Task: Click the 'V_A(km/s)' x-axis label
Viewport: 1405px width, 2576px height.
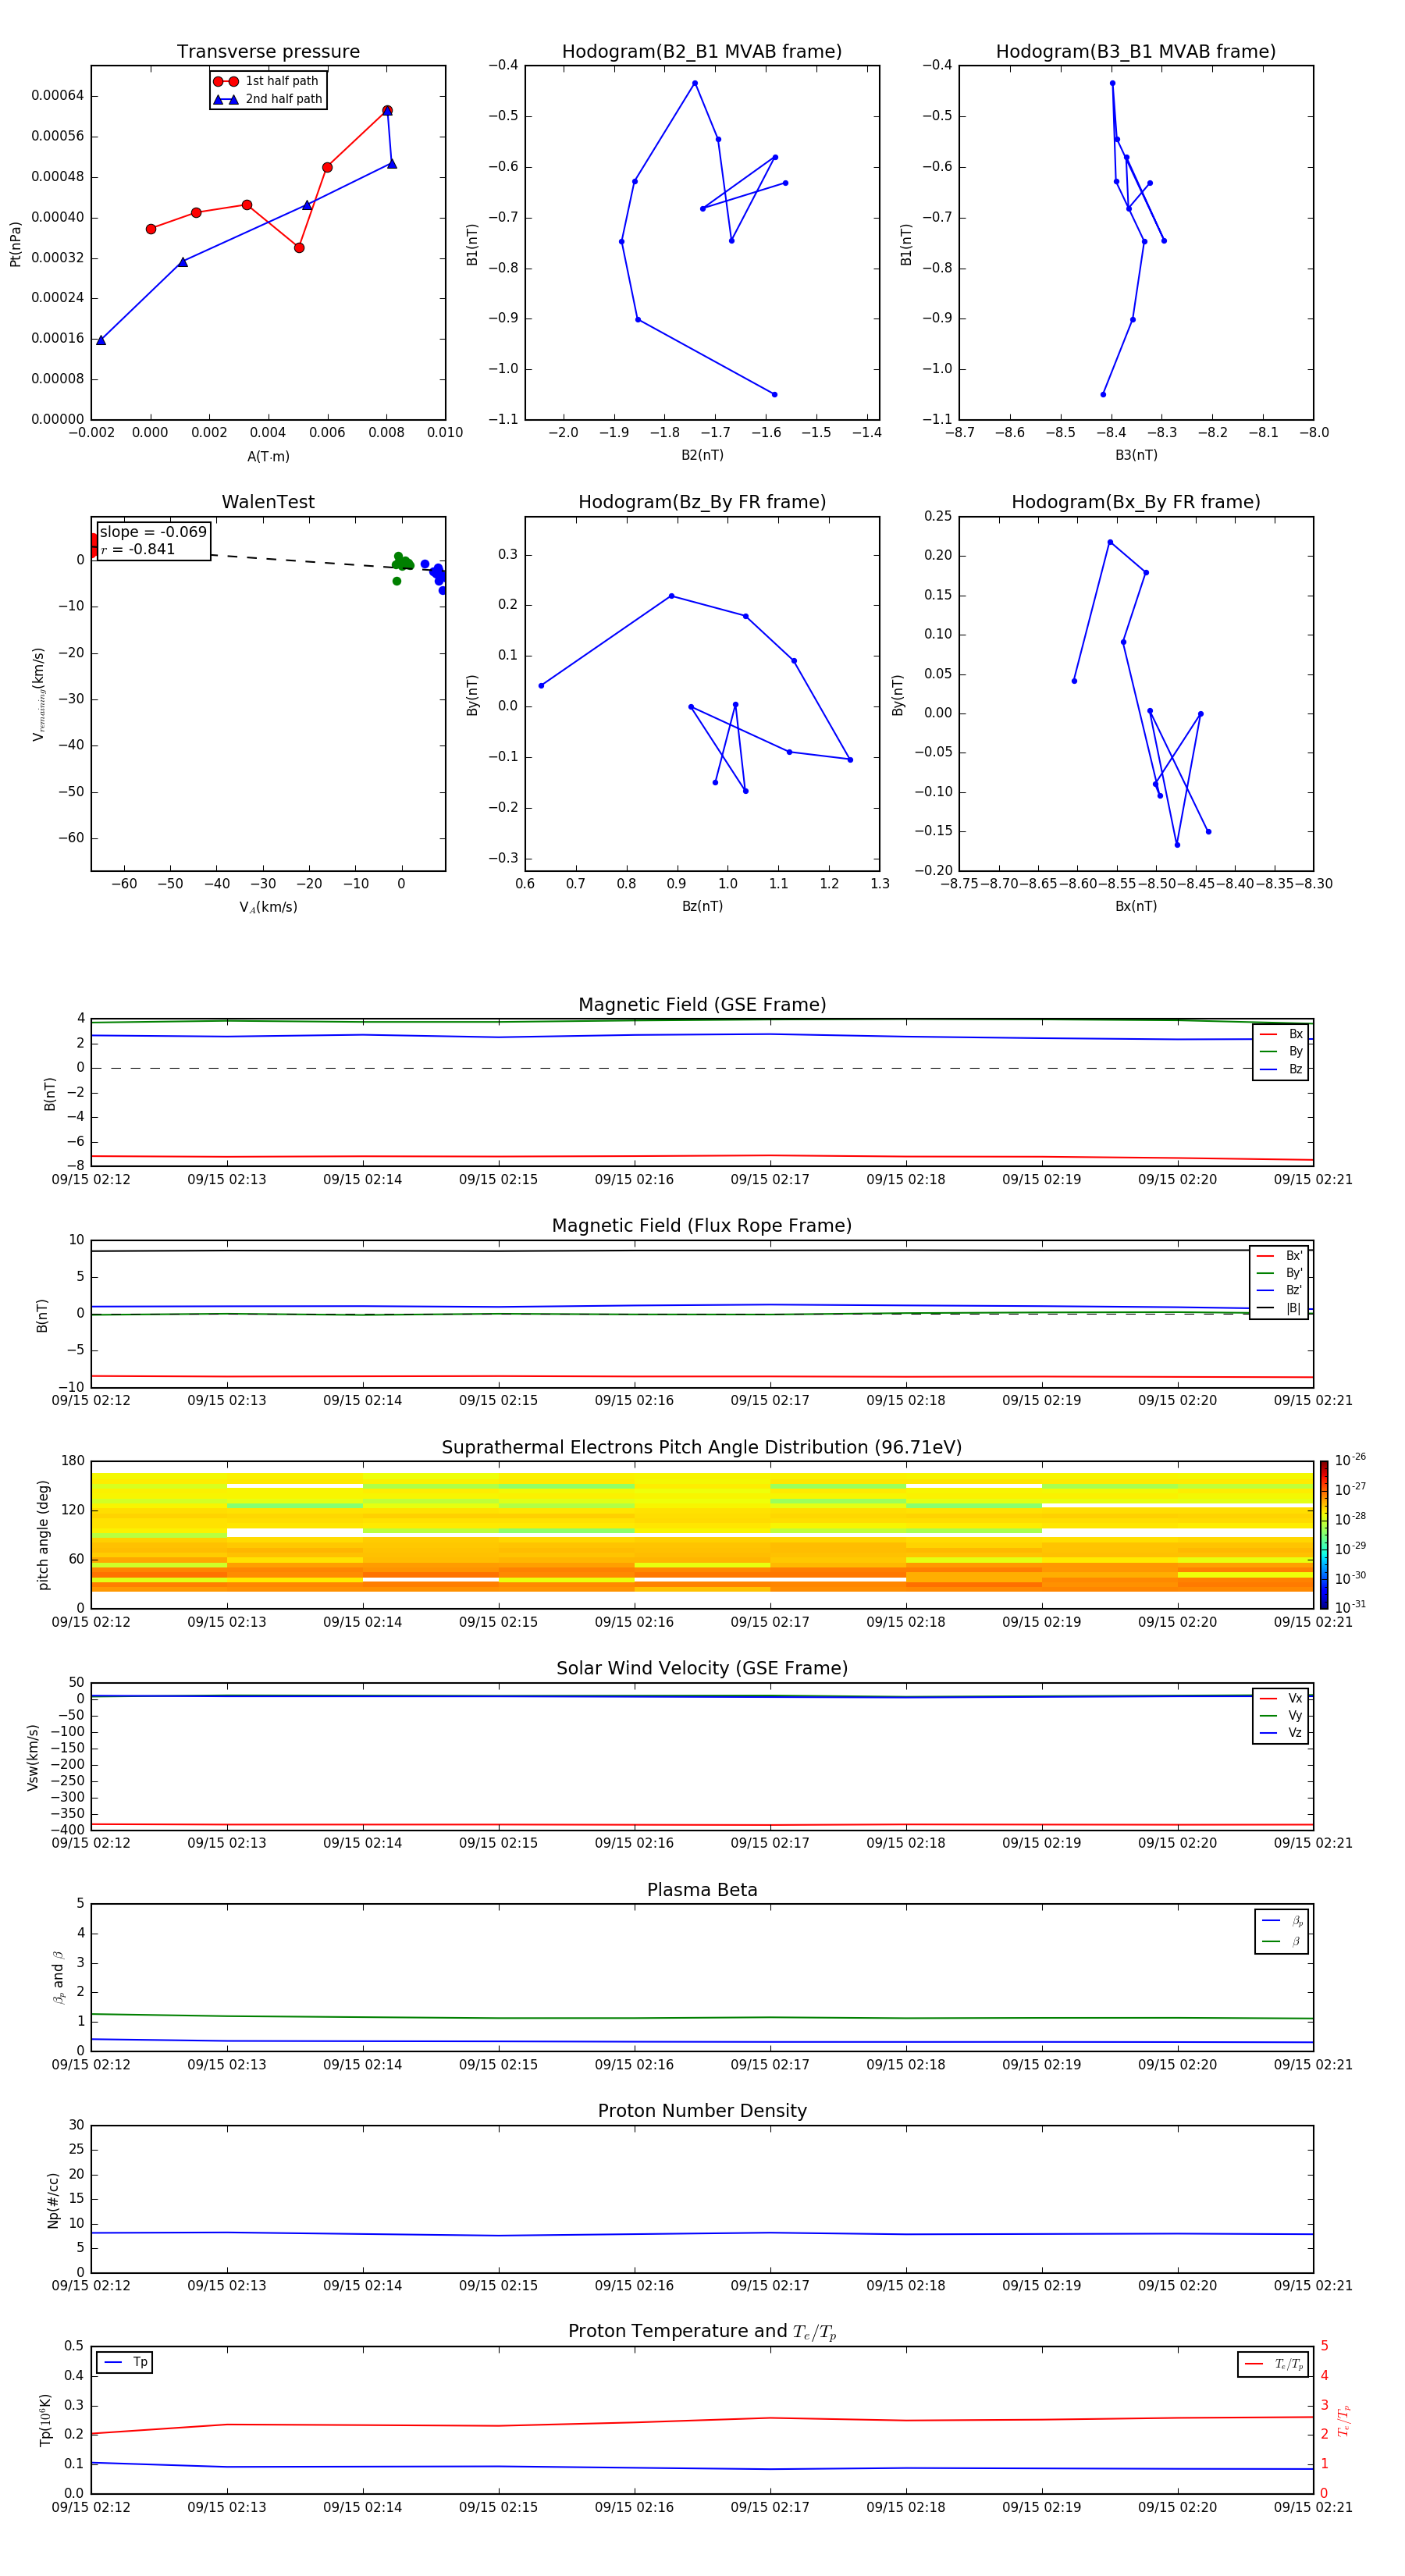Action: (268, 908)
